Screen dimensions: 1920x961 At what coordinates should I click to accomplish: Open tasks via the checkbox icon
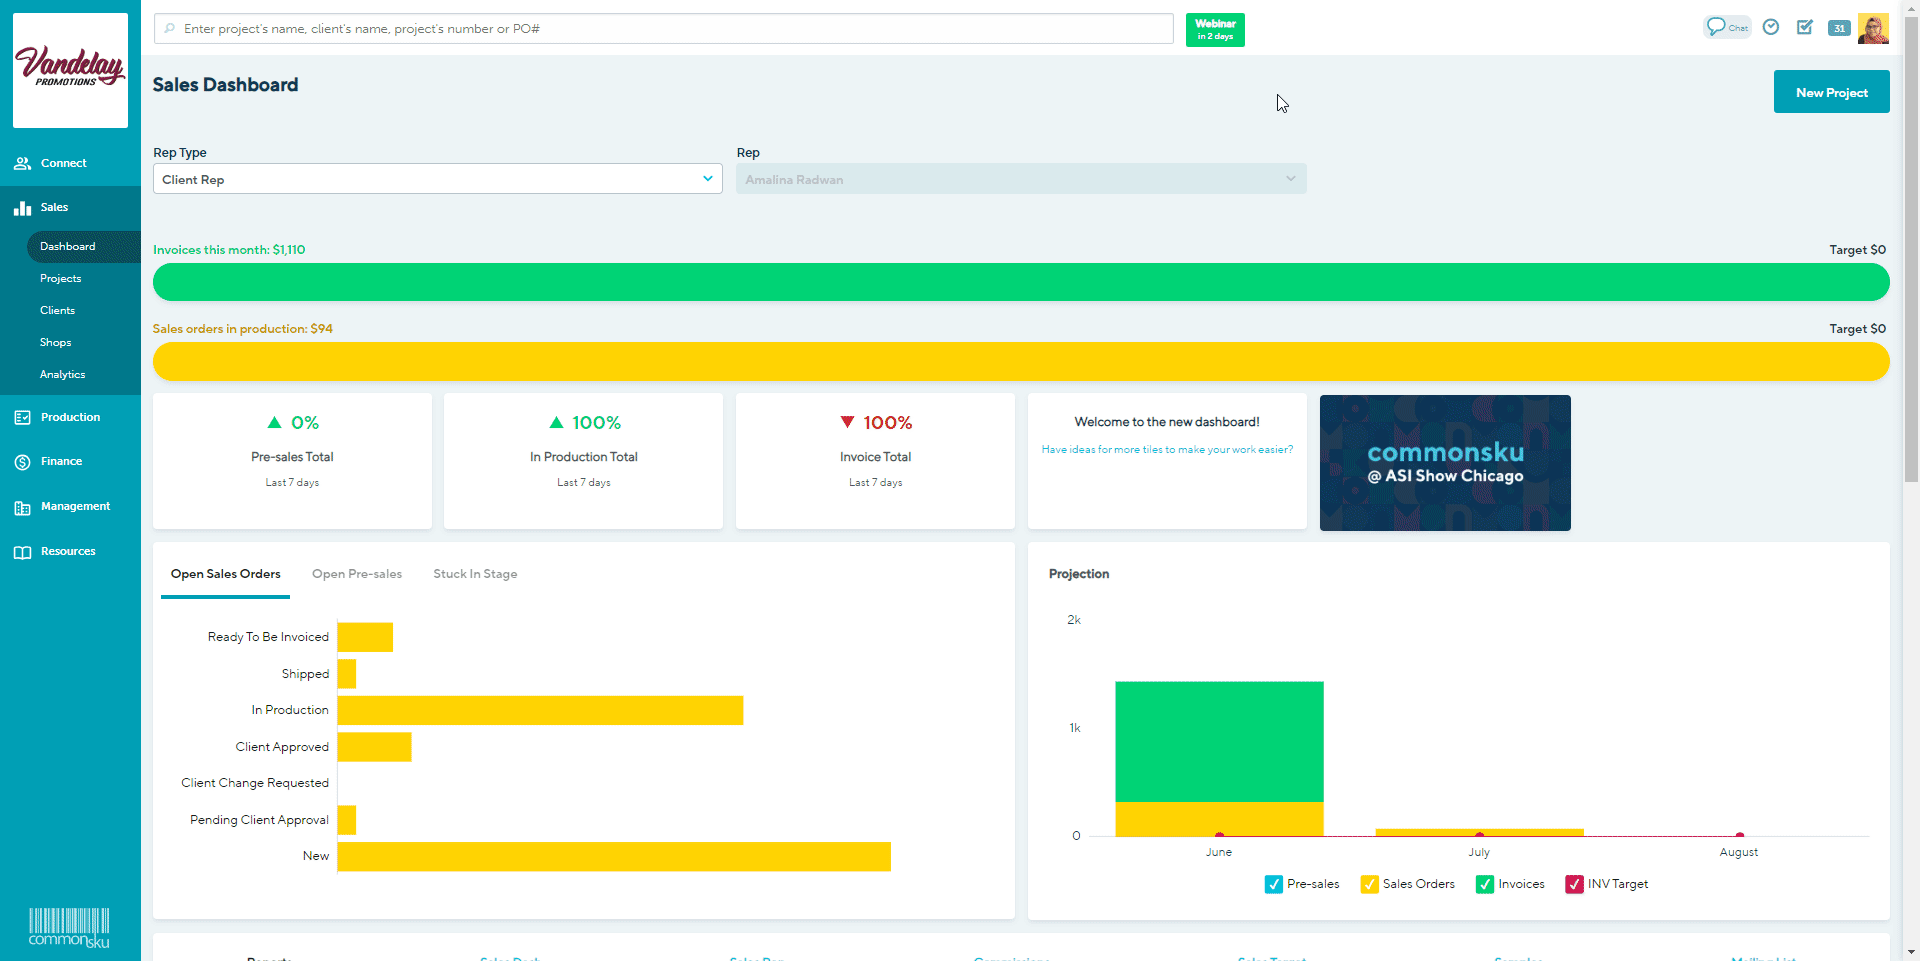(1805, 27)
